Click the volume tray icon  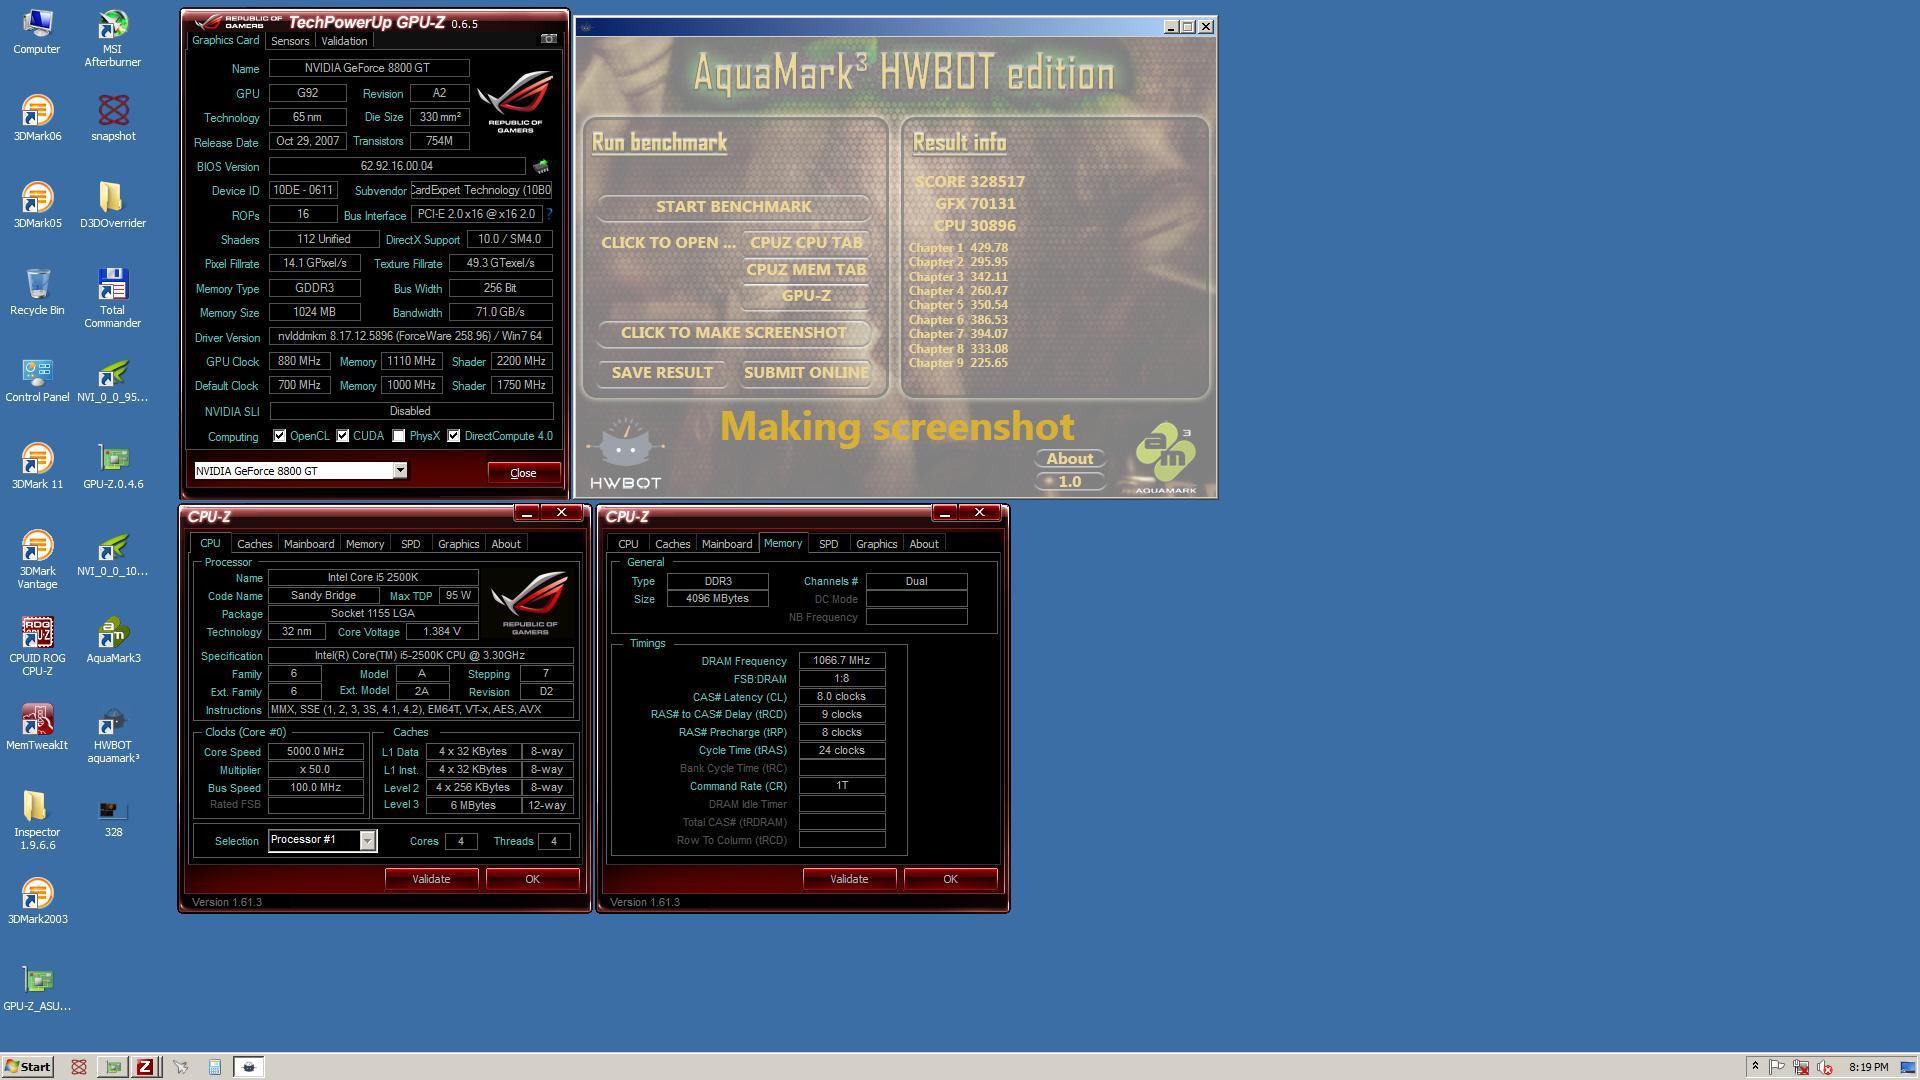coord(1825,1067)
